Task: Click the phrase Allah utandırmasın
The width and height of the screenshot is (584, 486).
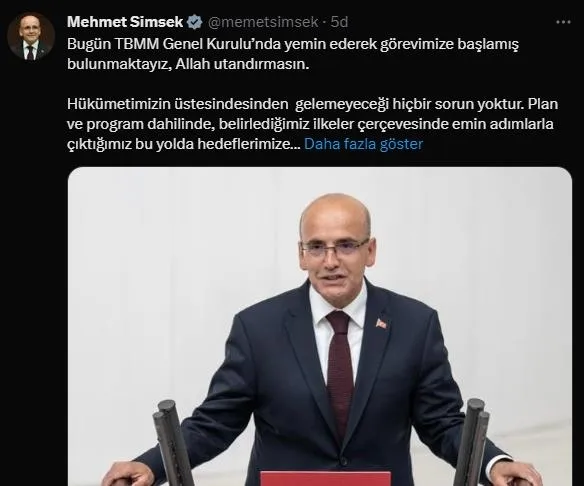Action: click(x=242, y=64)
